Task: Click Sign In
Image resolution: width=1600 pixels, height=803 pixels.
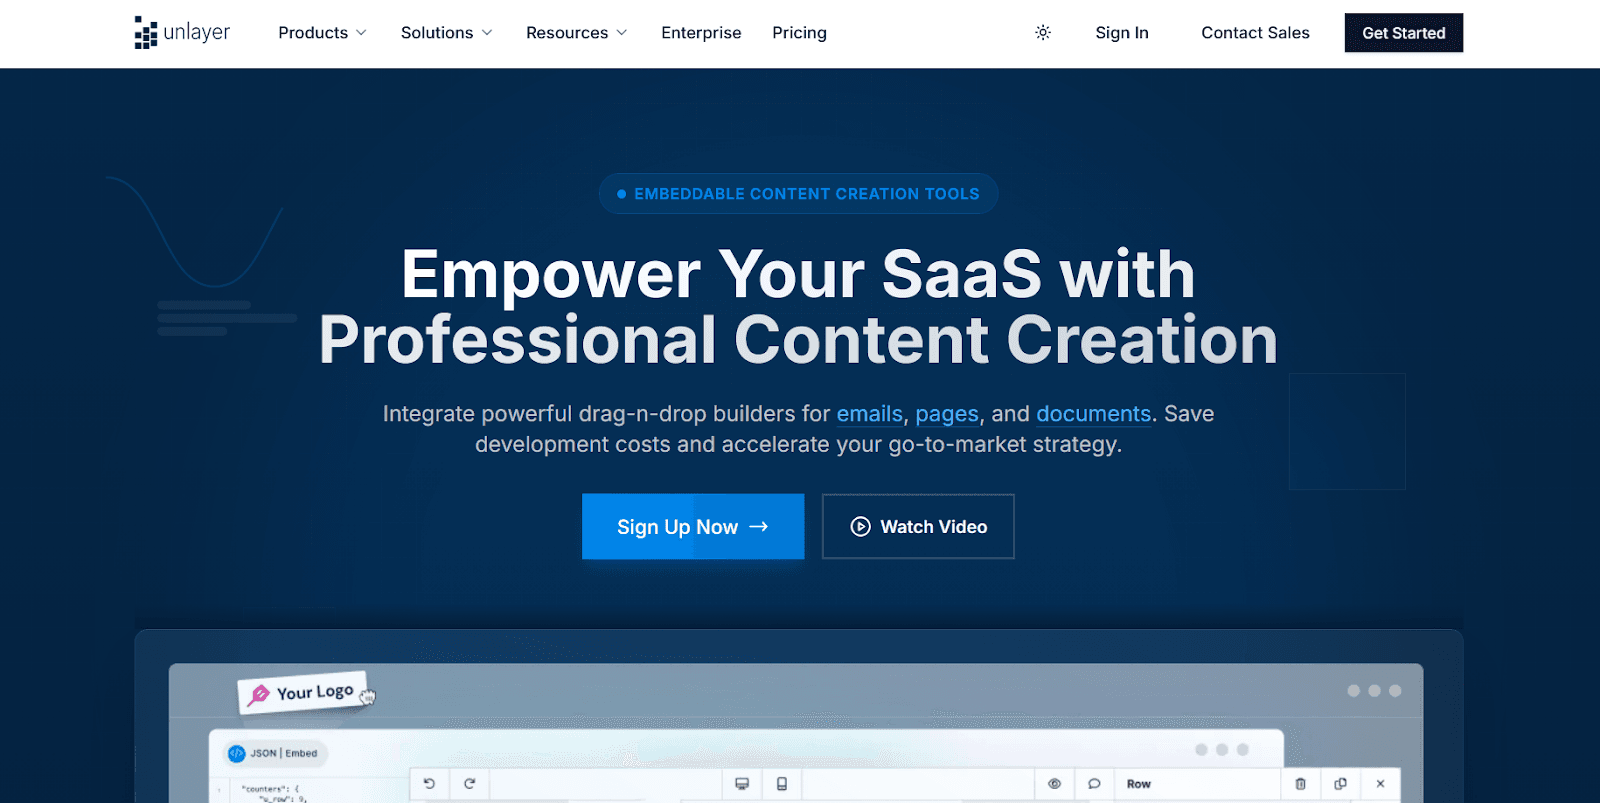Action: [x=1122, y=33]
